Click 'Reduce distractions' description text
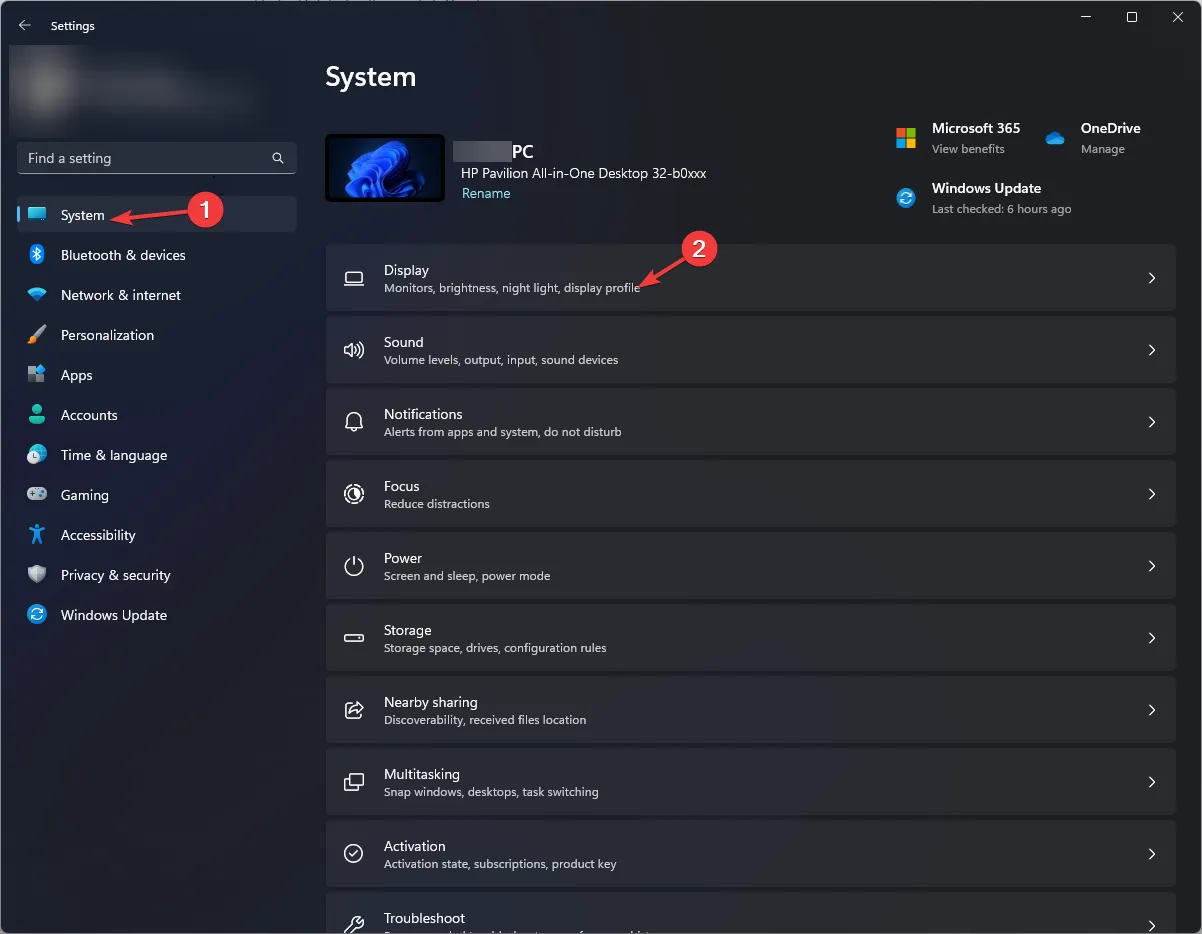Screen dimensions: 1202x934 pos(437,504)
